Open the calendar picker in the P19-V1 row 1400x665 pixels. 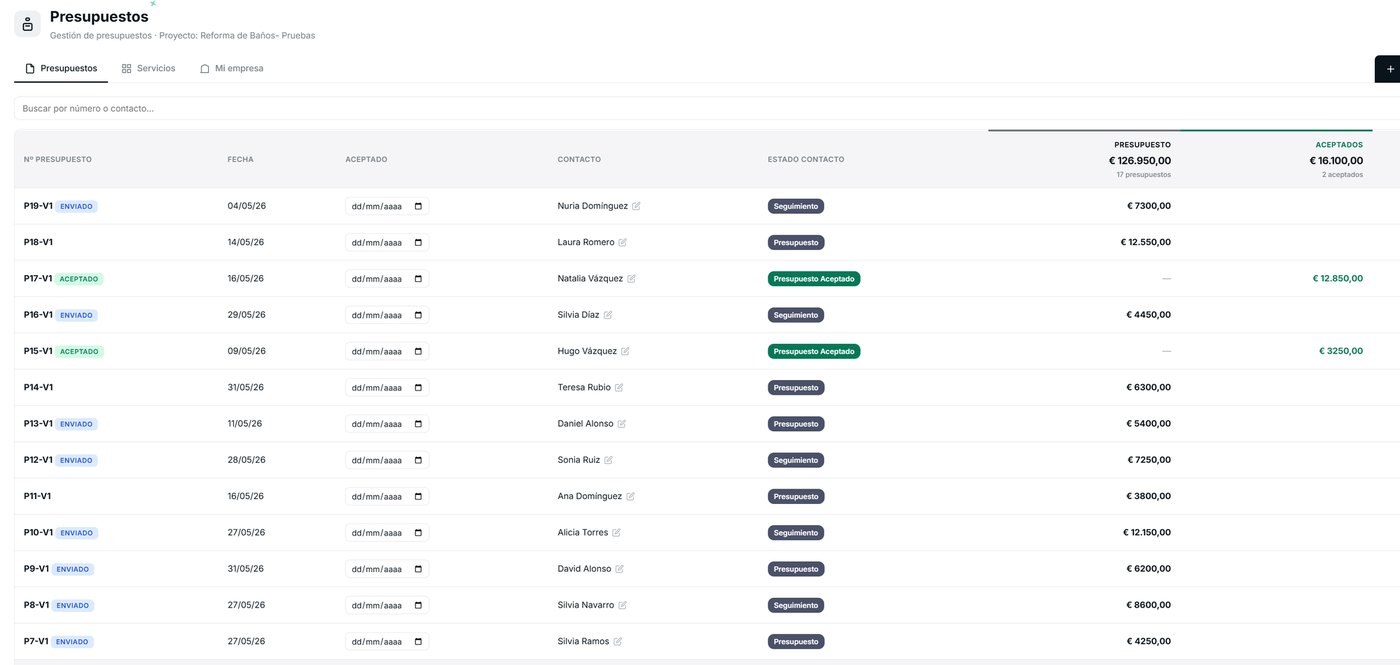(418, 206)
